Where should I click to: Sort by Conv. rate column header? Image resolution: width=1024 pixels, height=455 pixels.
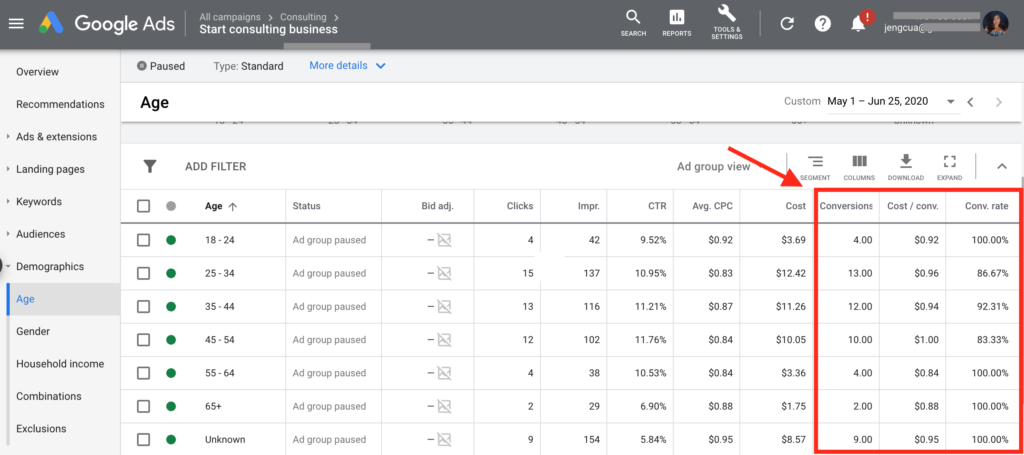click(987, 206)
